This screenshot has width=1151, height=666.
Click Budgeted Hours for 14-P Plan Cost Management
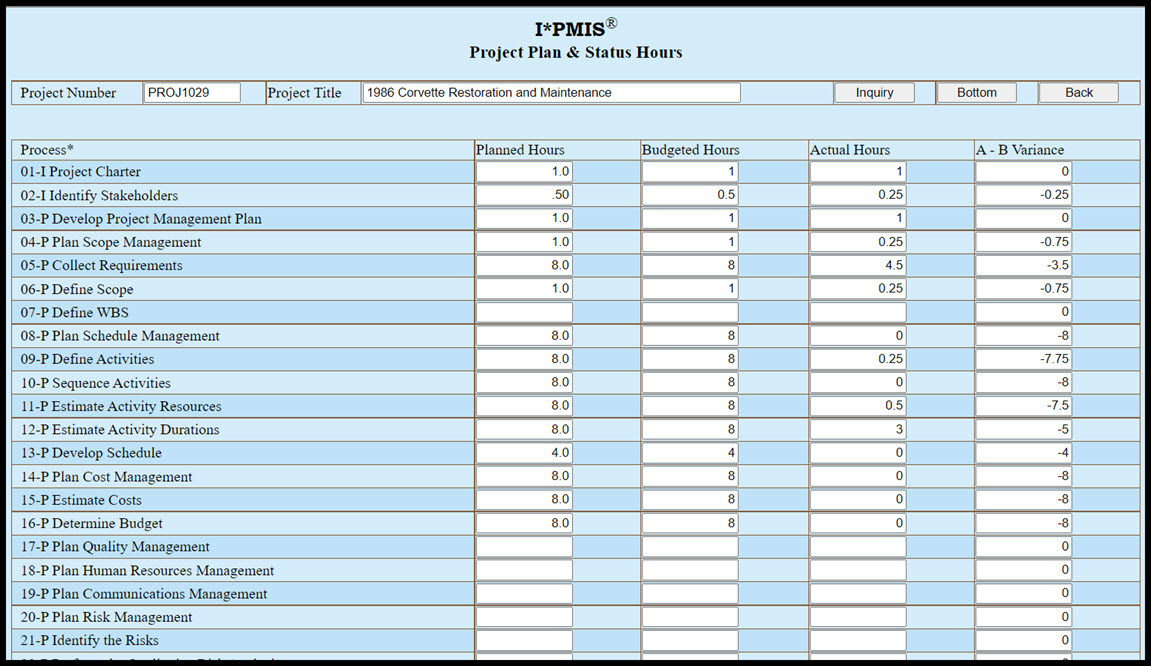coord(690,477)
